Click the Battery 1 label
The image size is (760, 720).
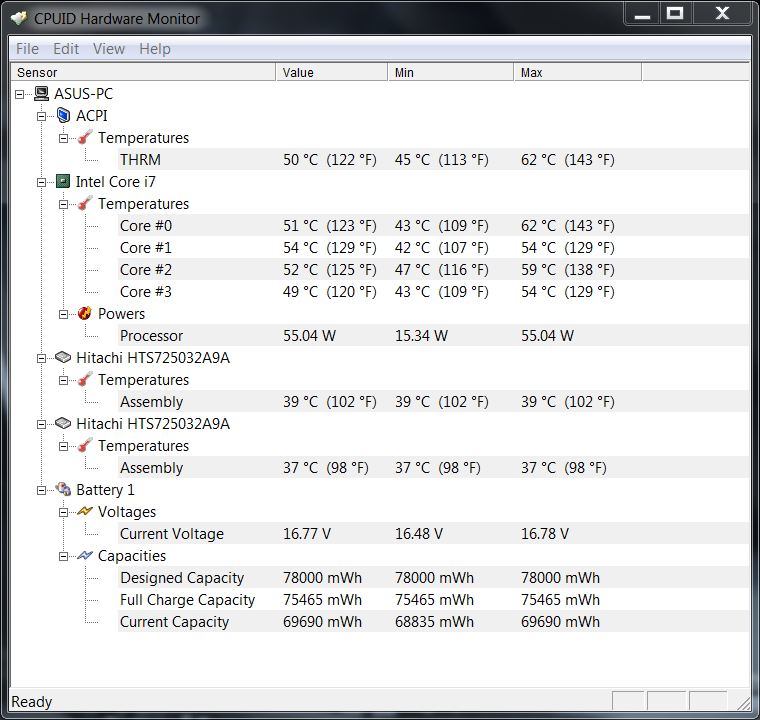105,490
